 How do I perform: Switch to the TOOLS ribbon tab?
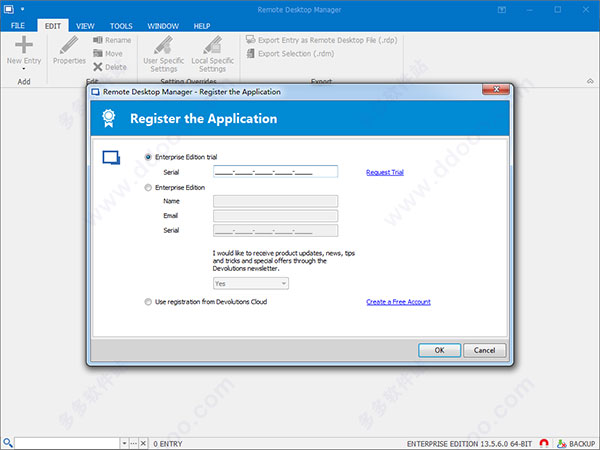(x=121, y=26)
